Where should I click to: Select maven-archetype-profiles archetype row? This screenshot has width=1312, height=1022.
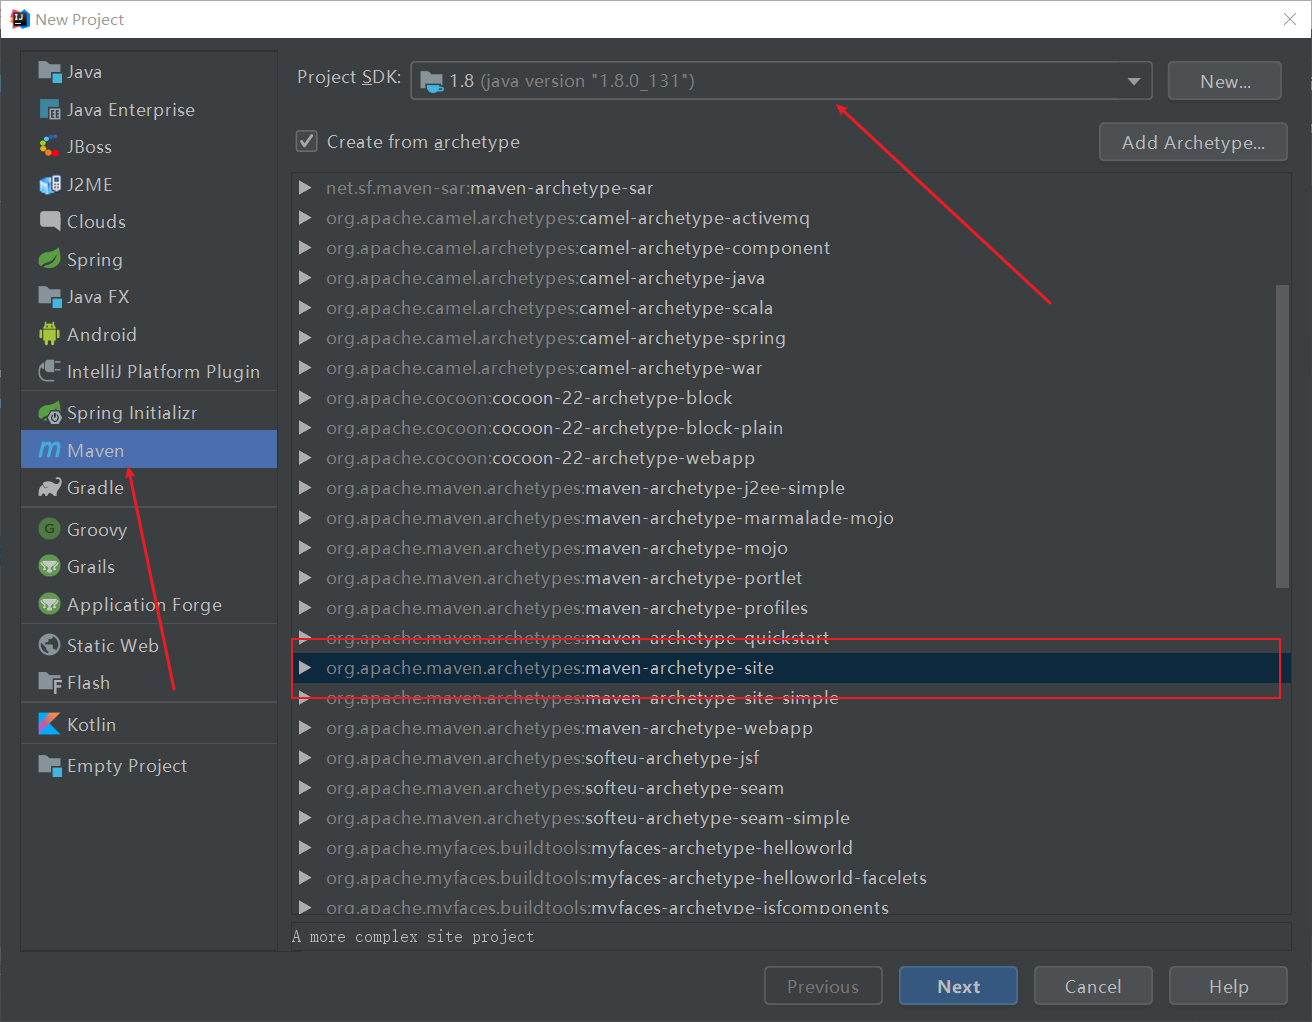pyautogui.click(x=791, y=607)
